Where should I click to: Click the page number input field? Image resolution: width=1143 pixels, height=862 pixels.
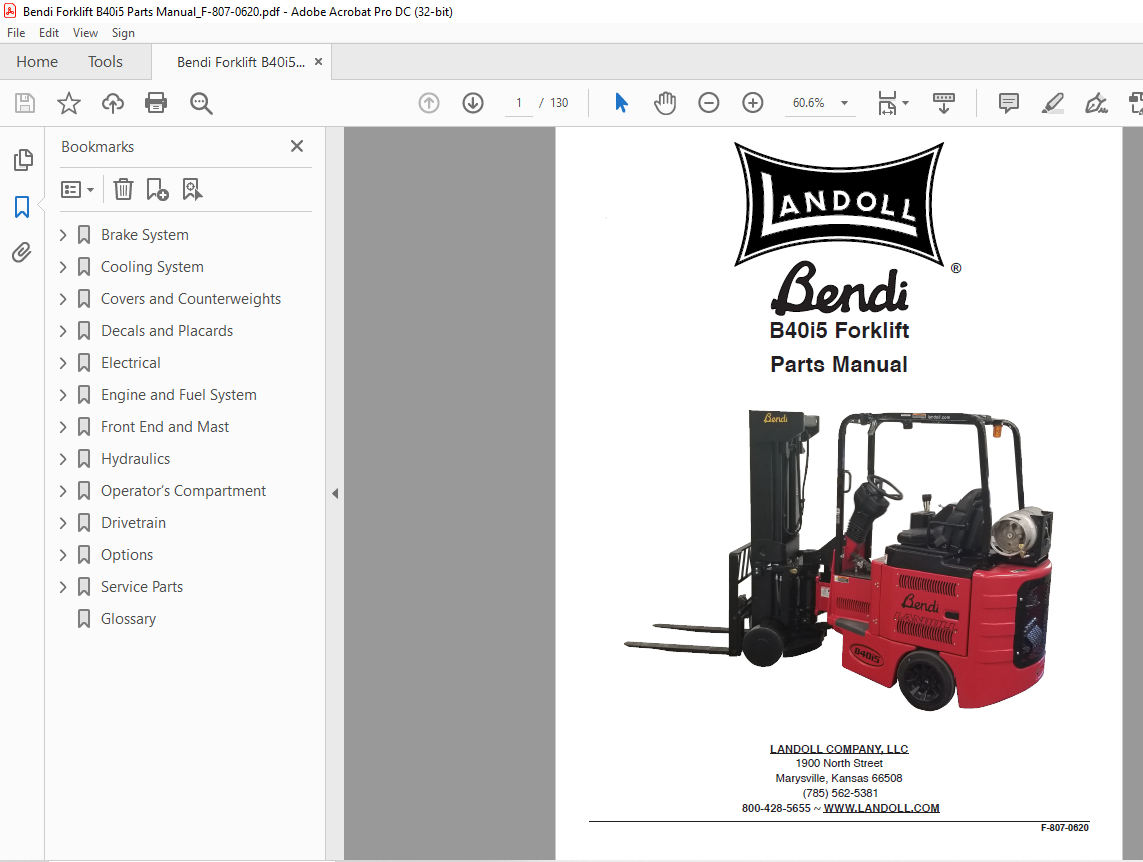tap(519, 103)
